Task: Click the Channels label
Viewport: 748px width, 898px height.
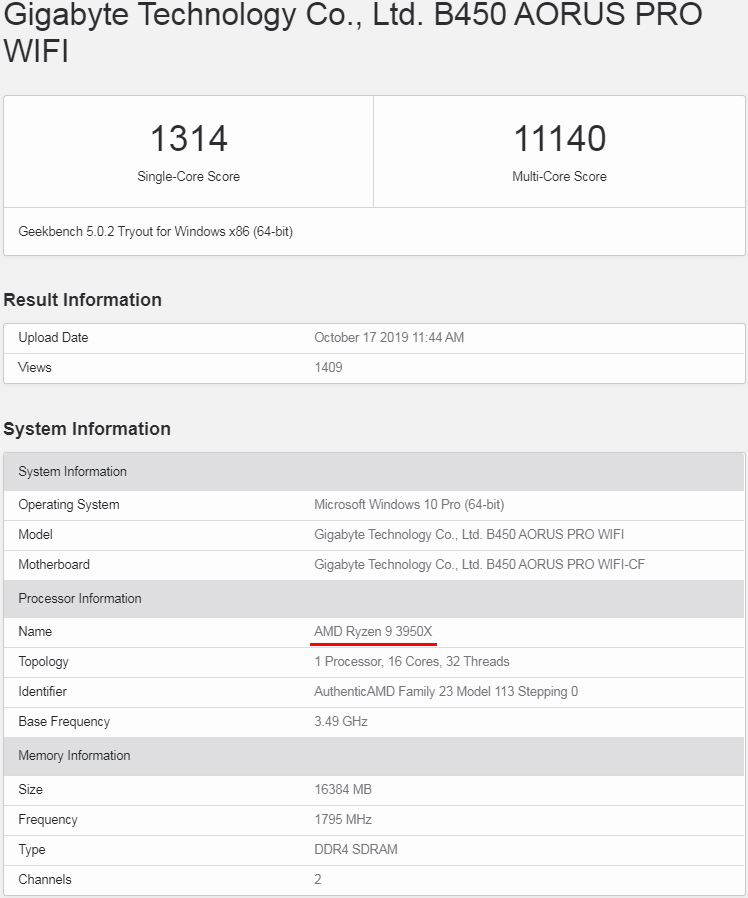Action: [45, 879]
